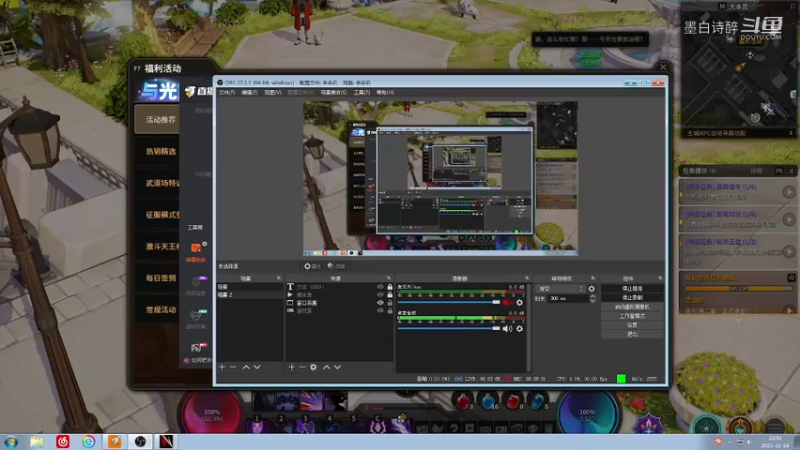Click 停止录制 to stop recording

(x=632, y=297)
